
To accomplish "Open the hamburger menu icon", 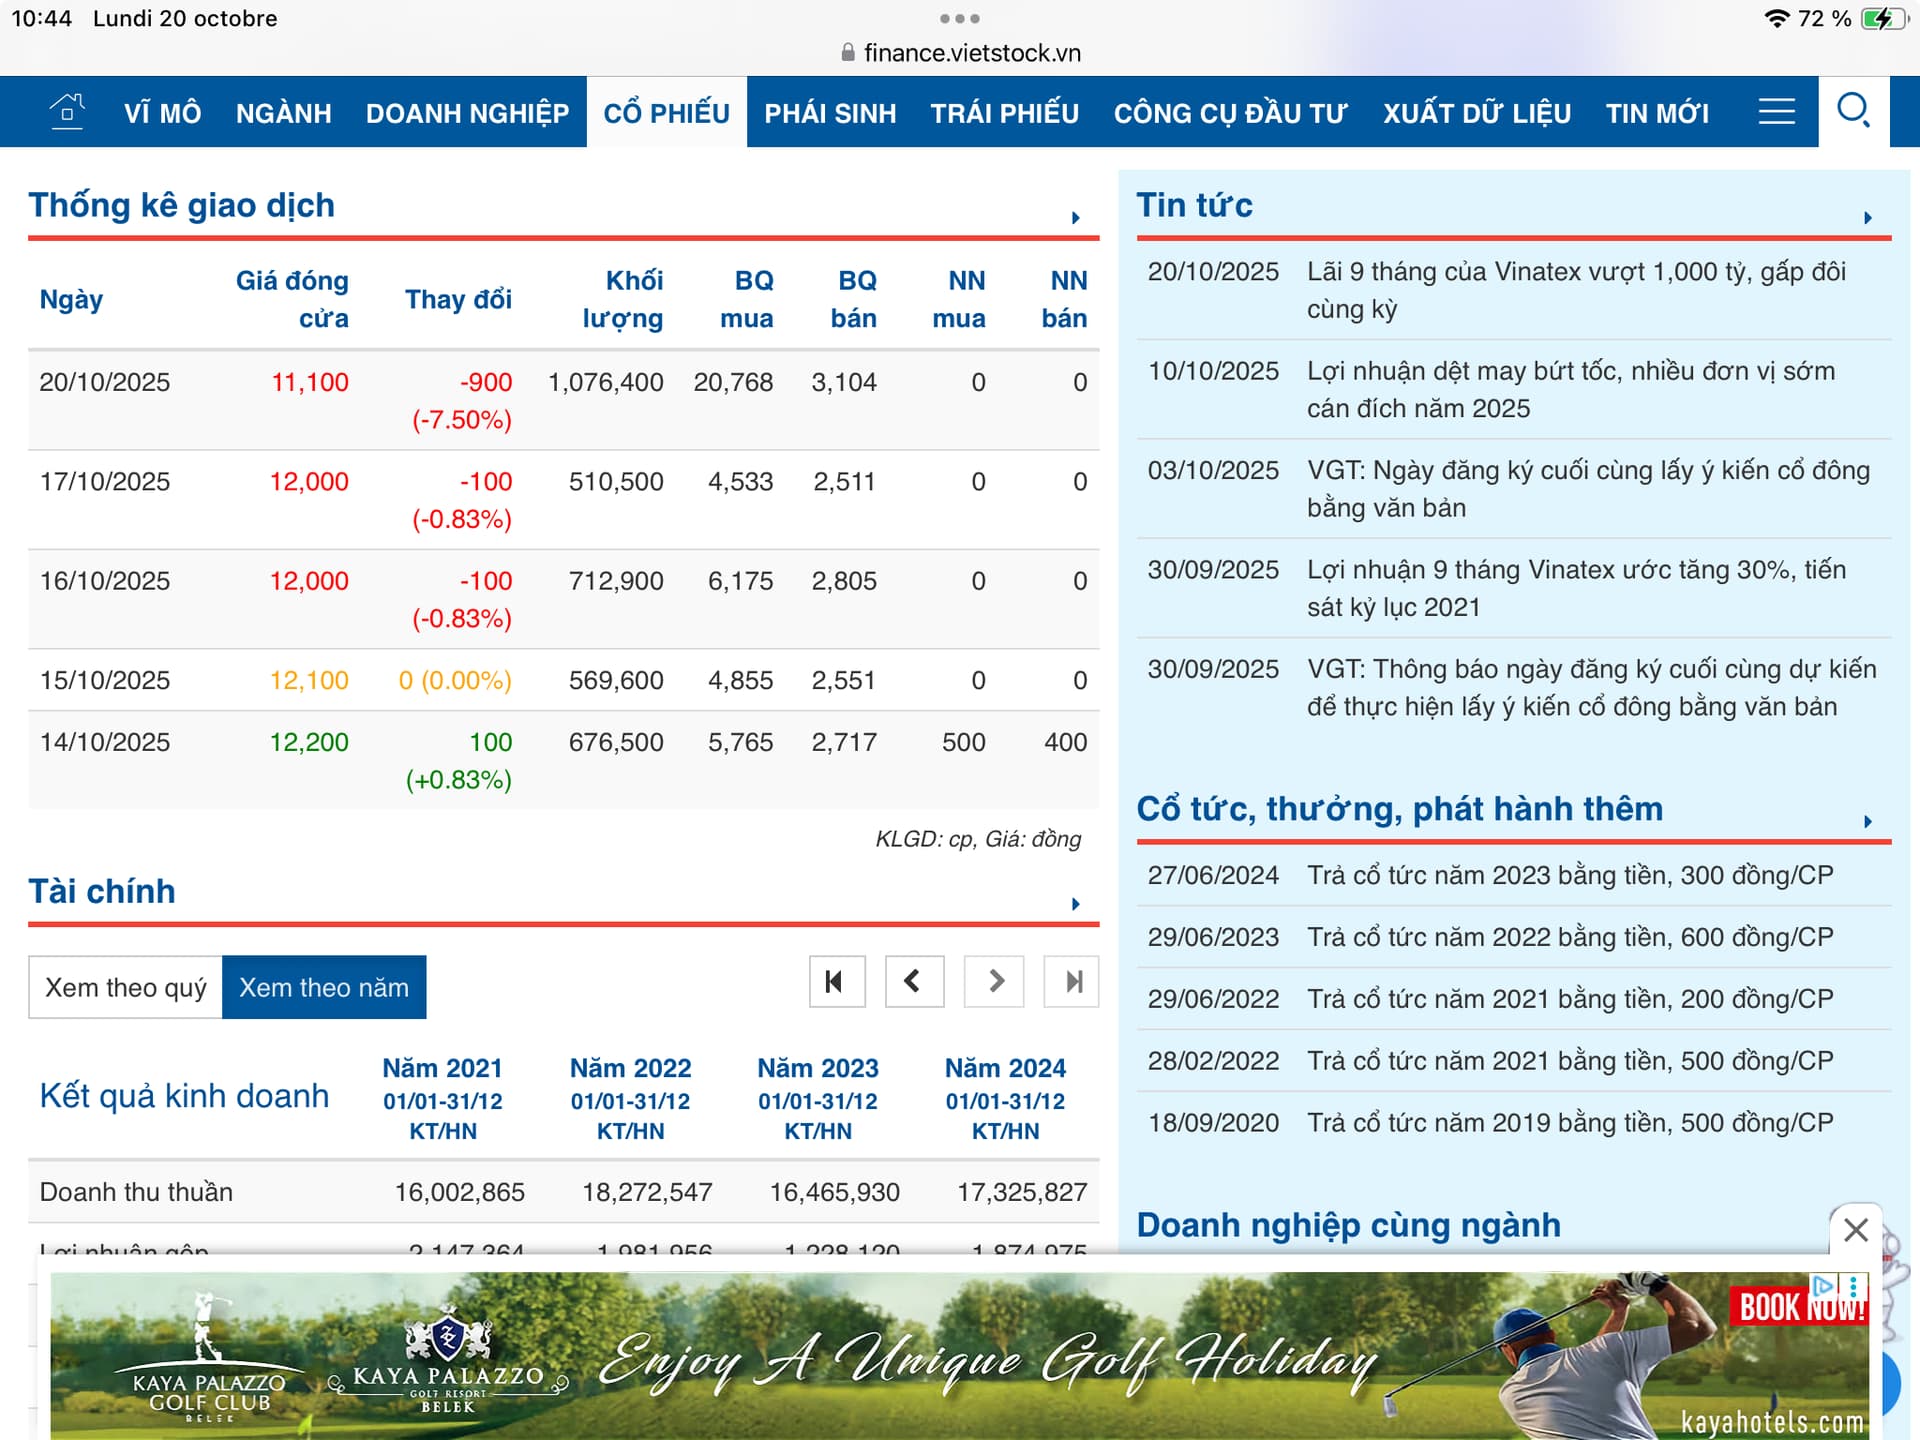I will tap(1776, 111).
